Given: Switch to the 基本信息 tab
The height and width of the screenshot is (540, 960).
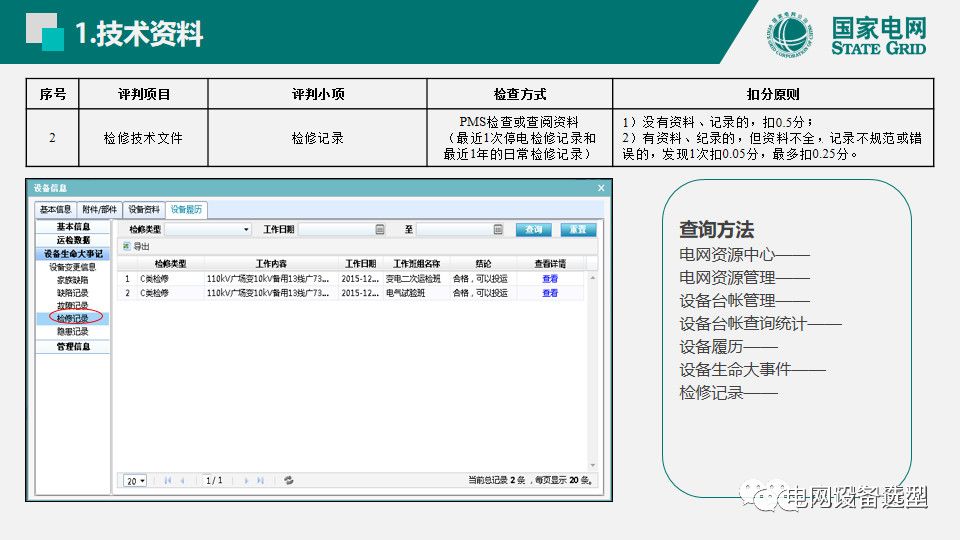Looking at the screenshot, I should click(56, 210).
